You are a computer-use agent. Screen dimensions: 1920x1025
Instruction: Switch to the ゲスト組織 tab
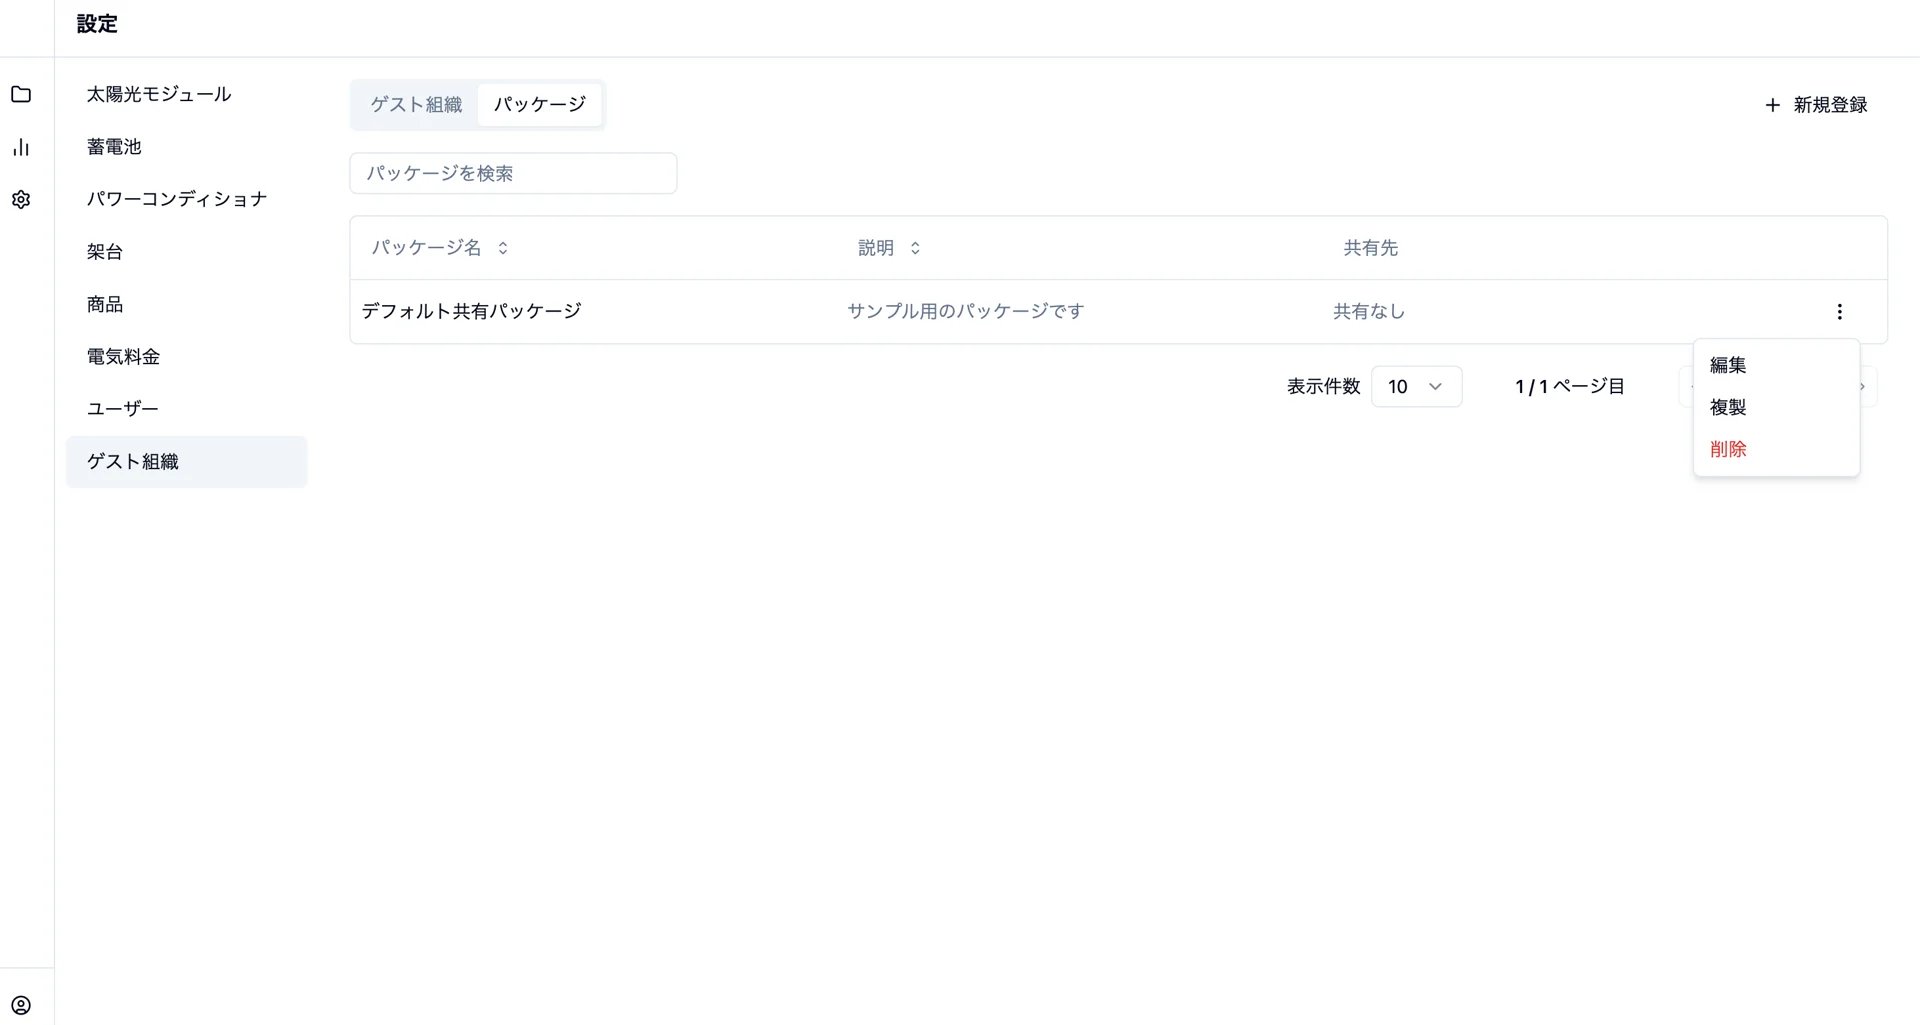coord(416,105)
